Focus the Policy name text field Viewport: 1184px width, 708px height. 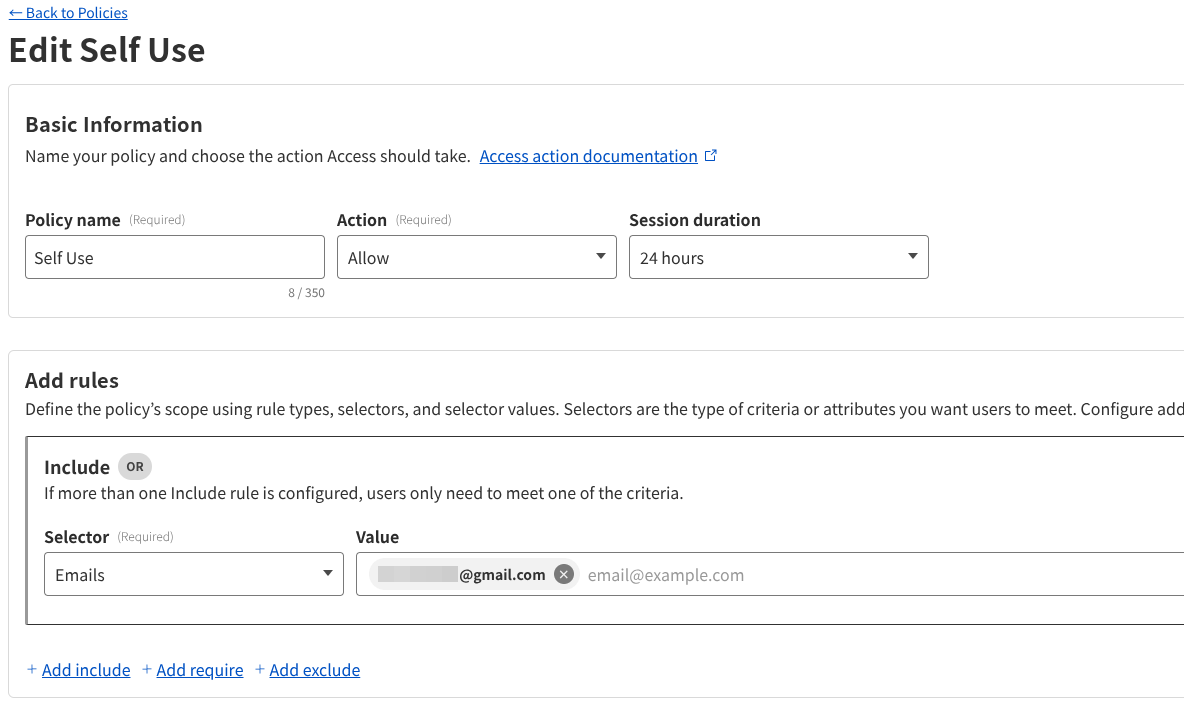pos(175,257)
